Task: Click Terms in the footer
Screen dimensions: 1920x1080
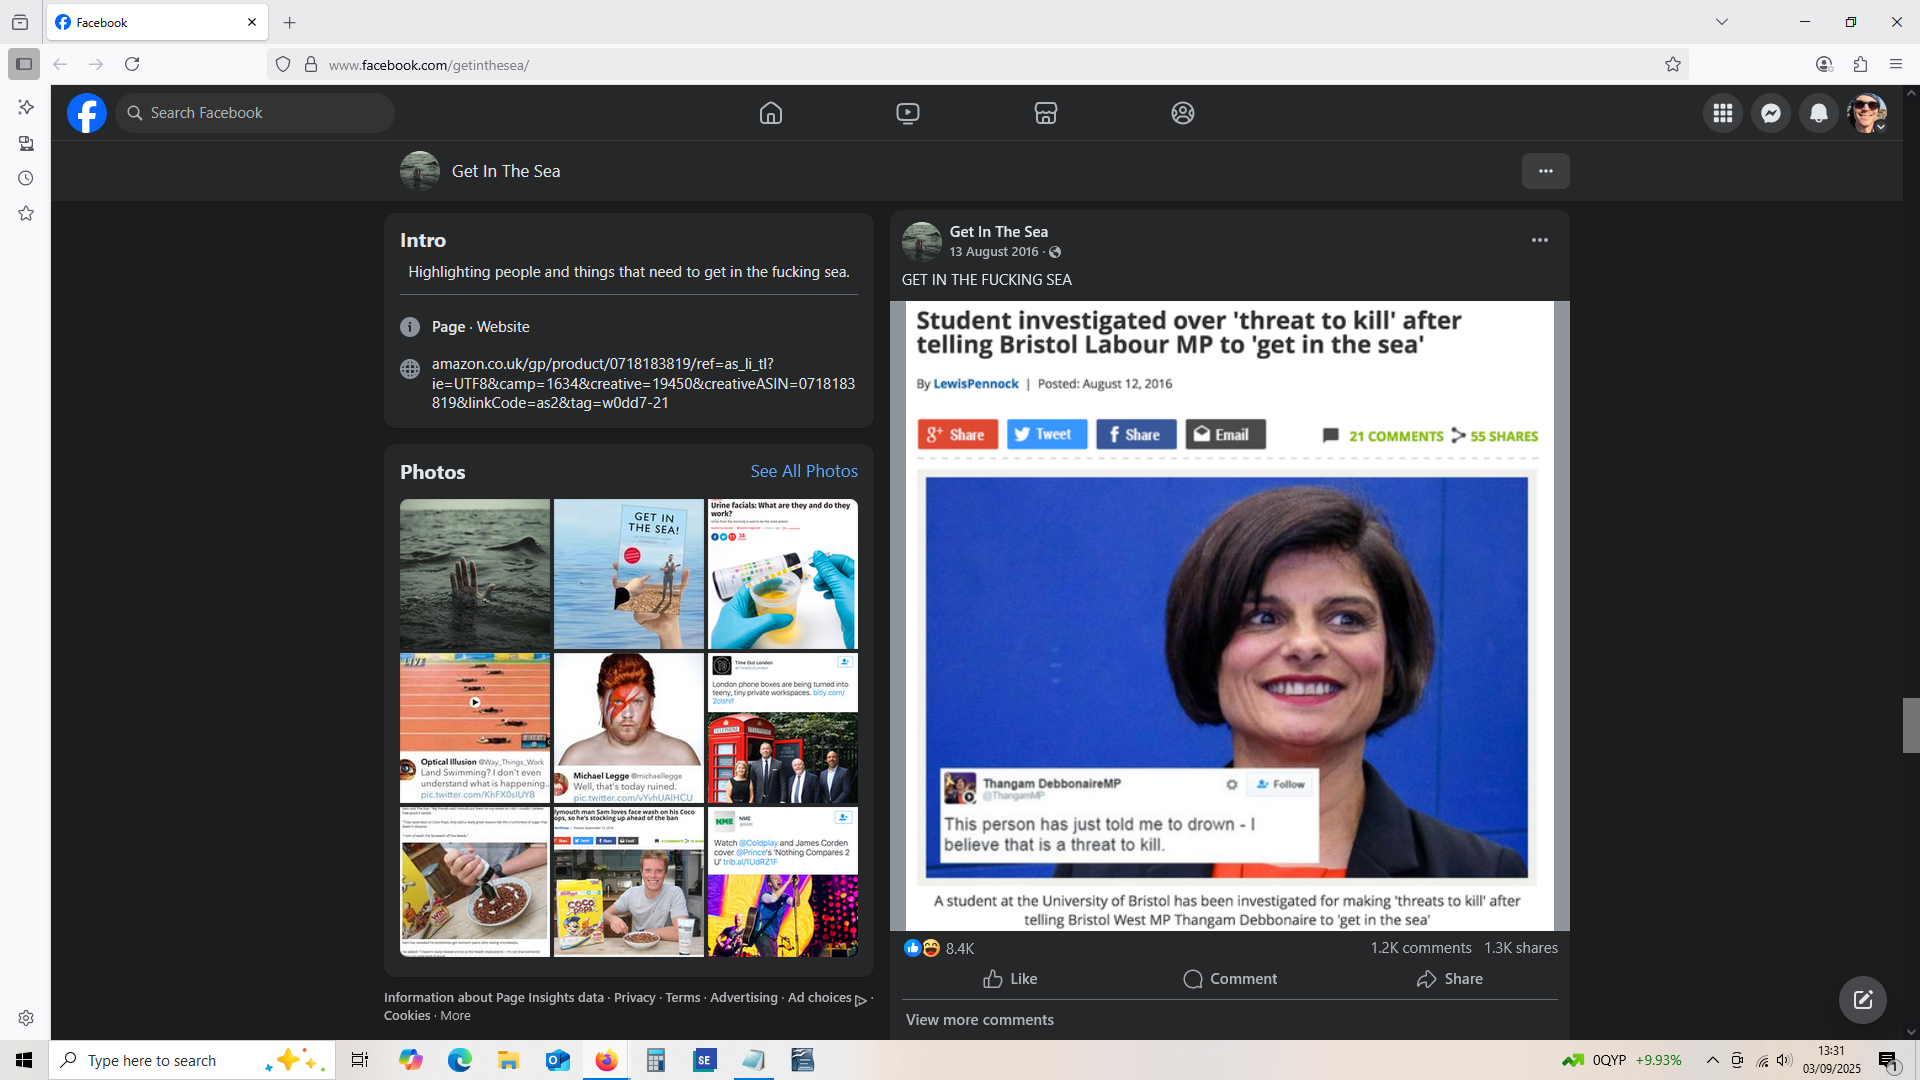Action: [683, 998]
